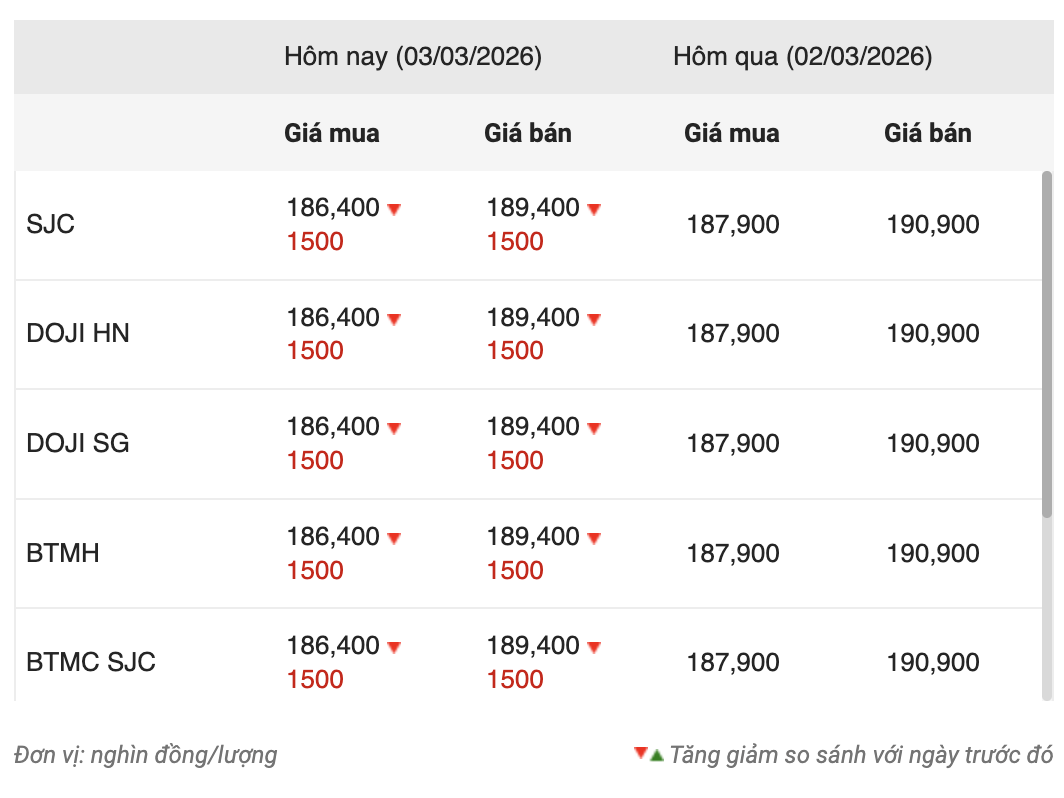Click the red down triangle in the legend
Image resolution: width=1064 pixels, height=798 pixels.
640,753
